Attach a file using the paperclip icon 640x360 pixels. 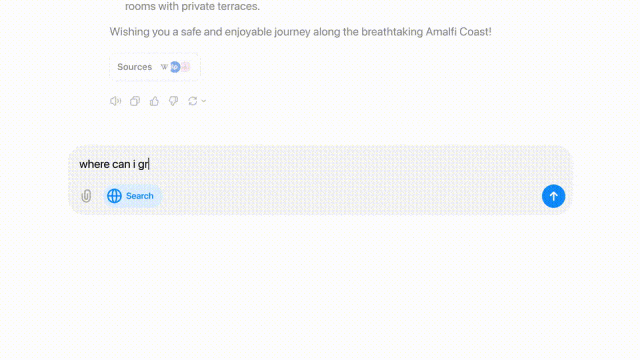pyautogui.click(x=86, y=196)
